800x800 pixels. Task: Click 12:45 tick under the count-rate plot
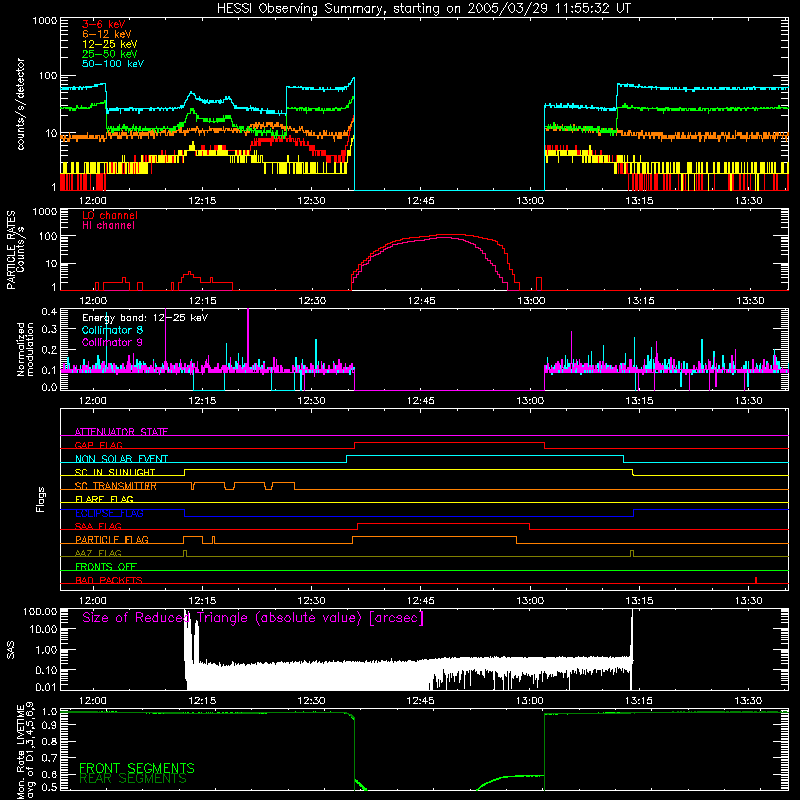coord(420,201)
